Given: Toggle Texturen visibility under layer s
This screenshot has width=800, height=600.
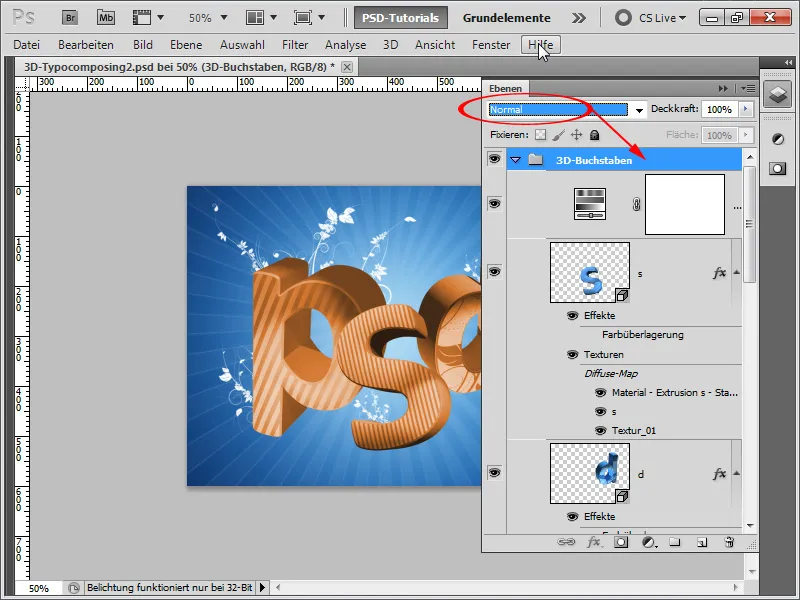Looking at the screenshot, I should [x=572, y=355].
